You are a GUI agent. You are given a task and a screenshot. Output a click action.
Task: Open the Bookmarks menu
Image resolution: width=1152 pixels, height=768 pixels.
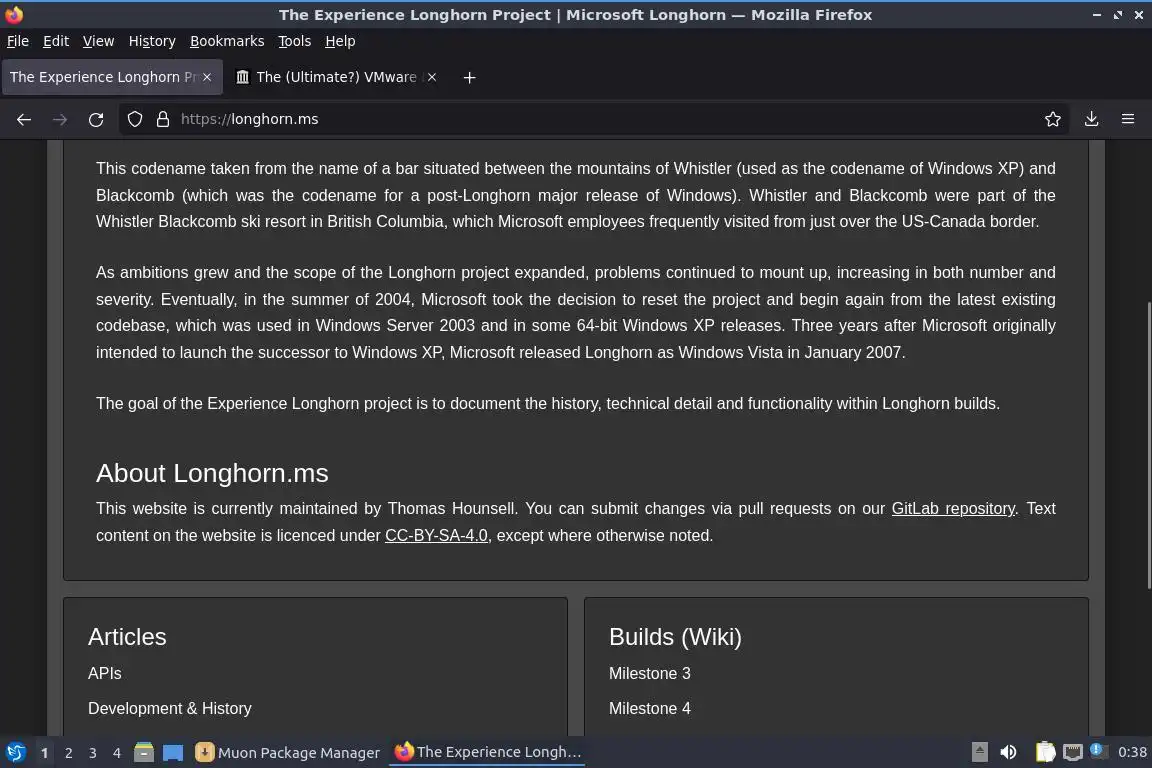click(227, 41)
